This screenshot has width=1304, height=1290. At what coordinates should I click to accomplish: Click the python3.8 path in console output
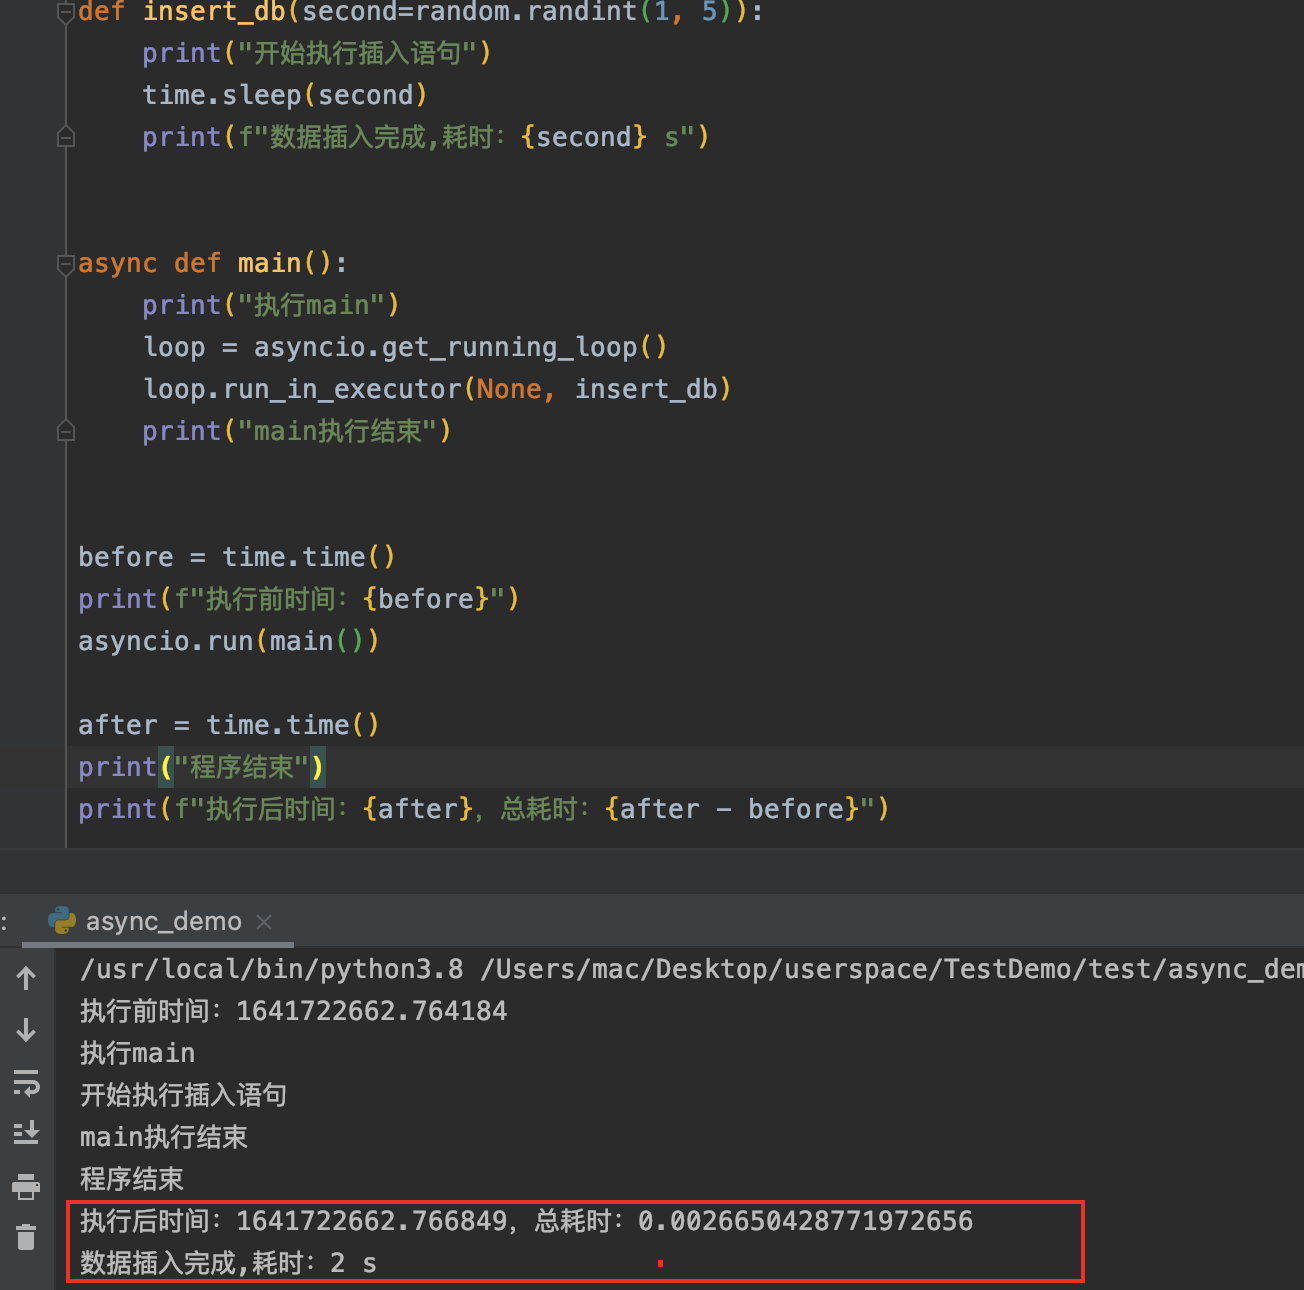[272, 969]
